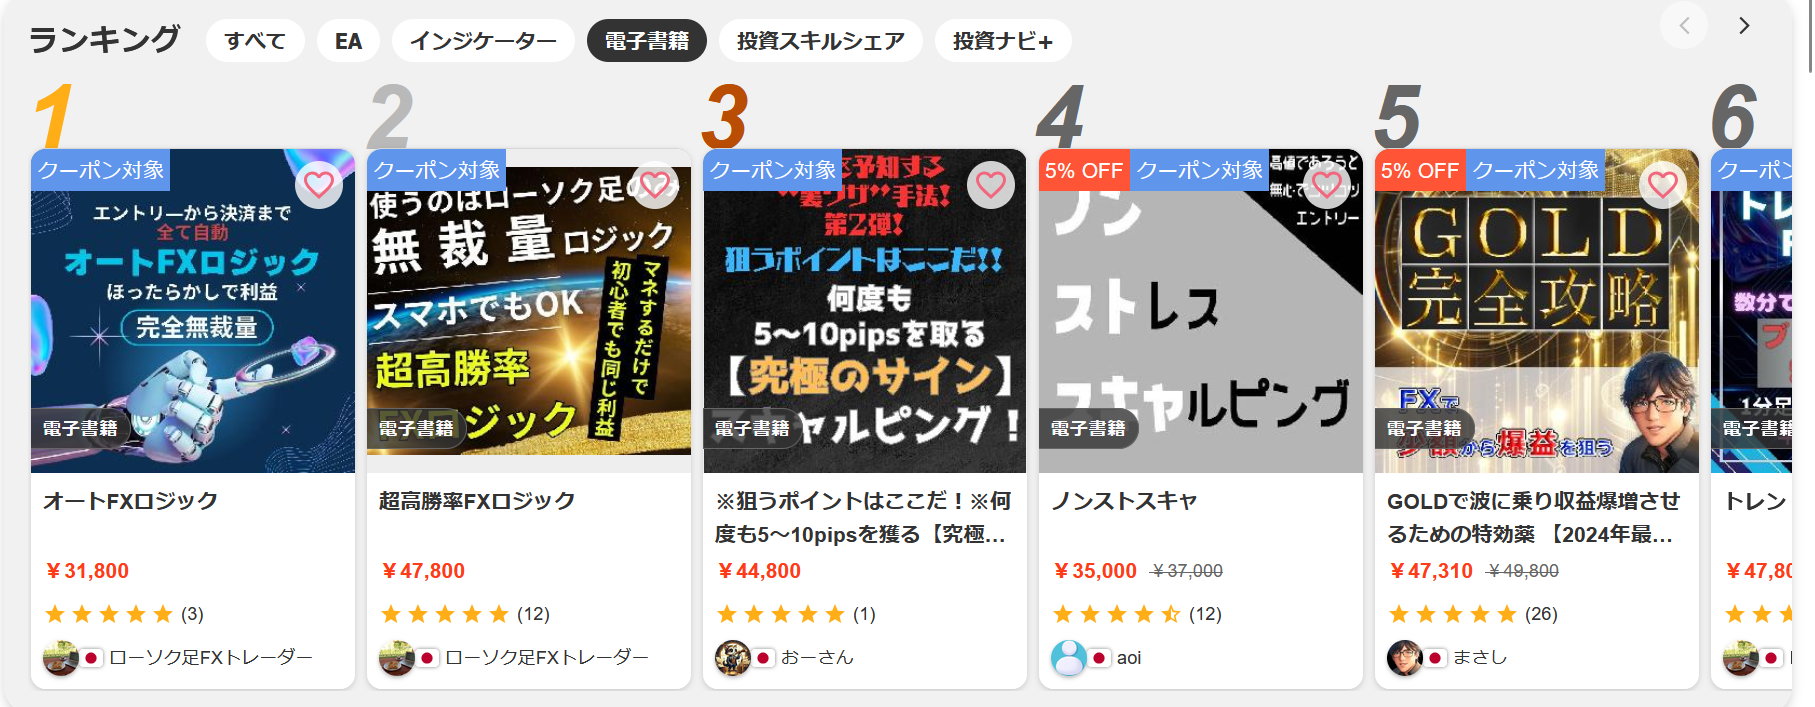The width and height of the screenshot is (1815, 707).
Task: Click the heart icon on GOLD完全攻略 card
Action: coord(1663,185)
